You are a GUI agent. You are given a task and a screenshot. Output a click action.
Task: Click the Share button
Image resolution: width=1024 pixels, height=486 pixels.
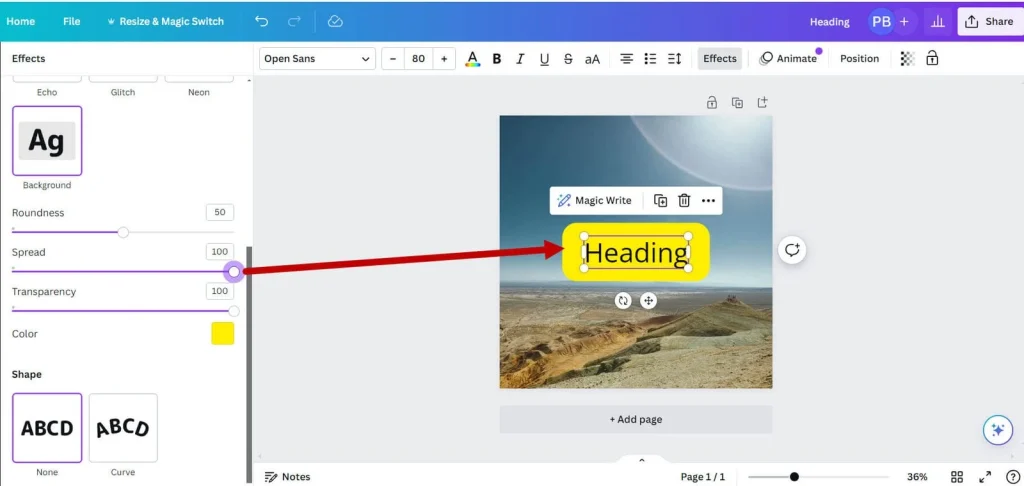coord(989,21)
